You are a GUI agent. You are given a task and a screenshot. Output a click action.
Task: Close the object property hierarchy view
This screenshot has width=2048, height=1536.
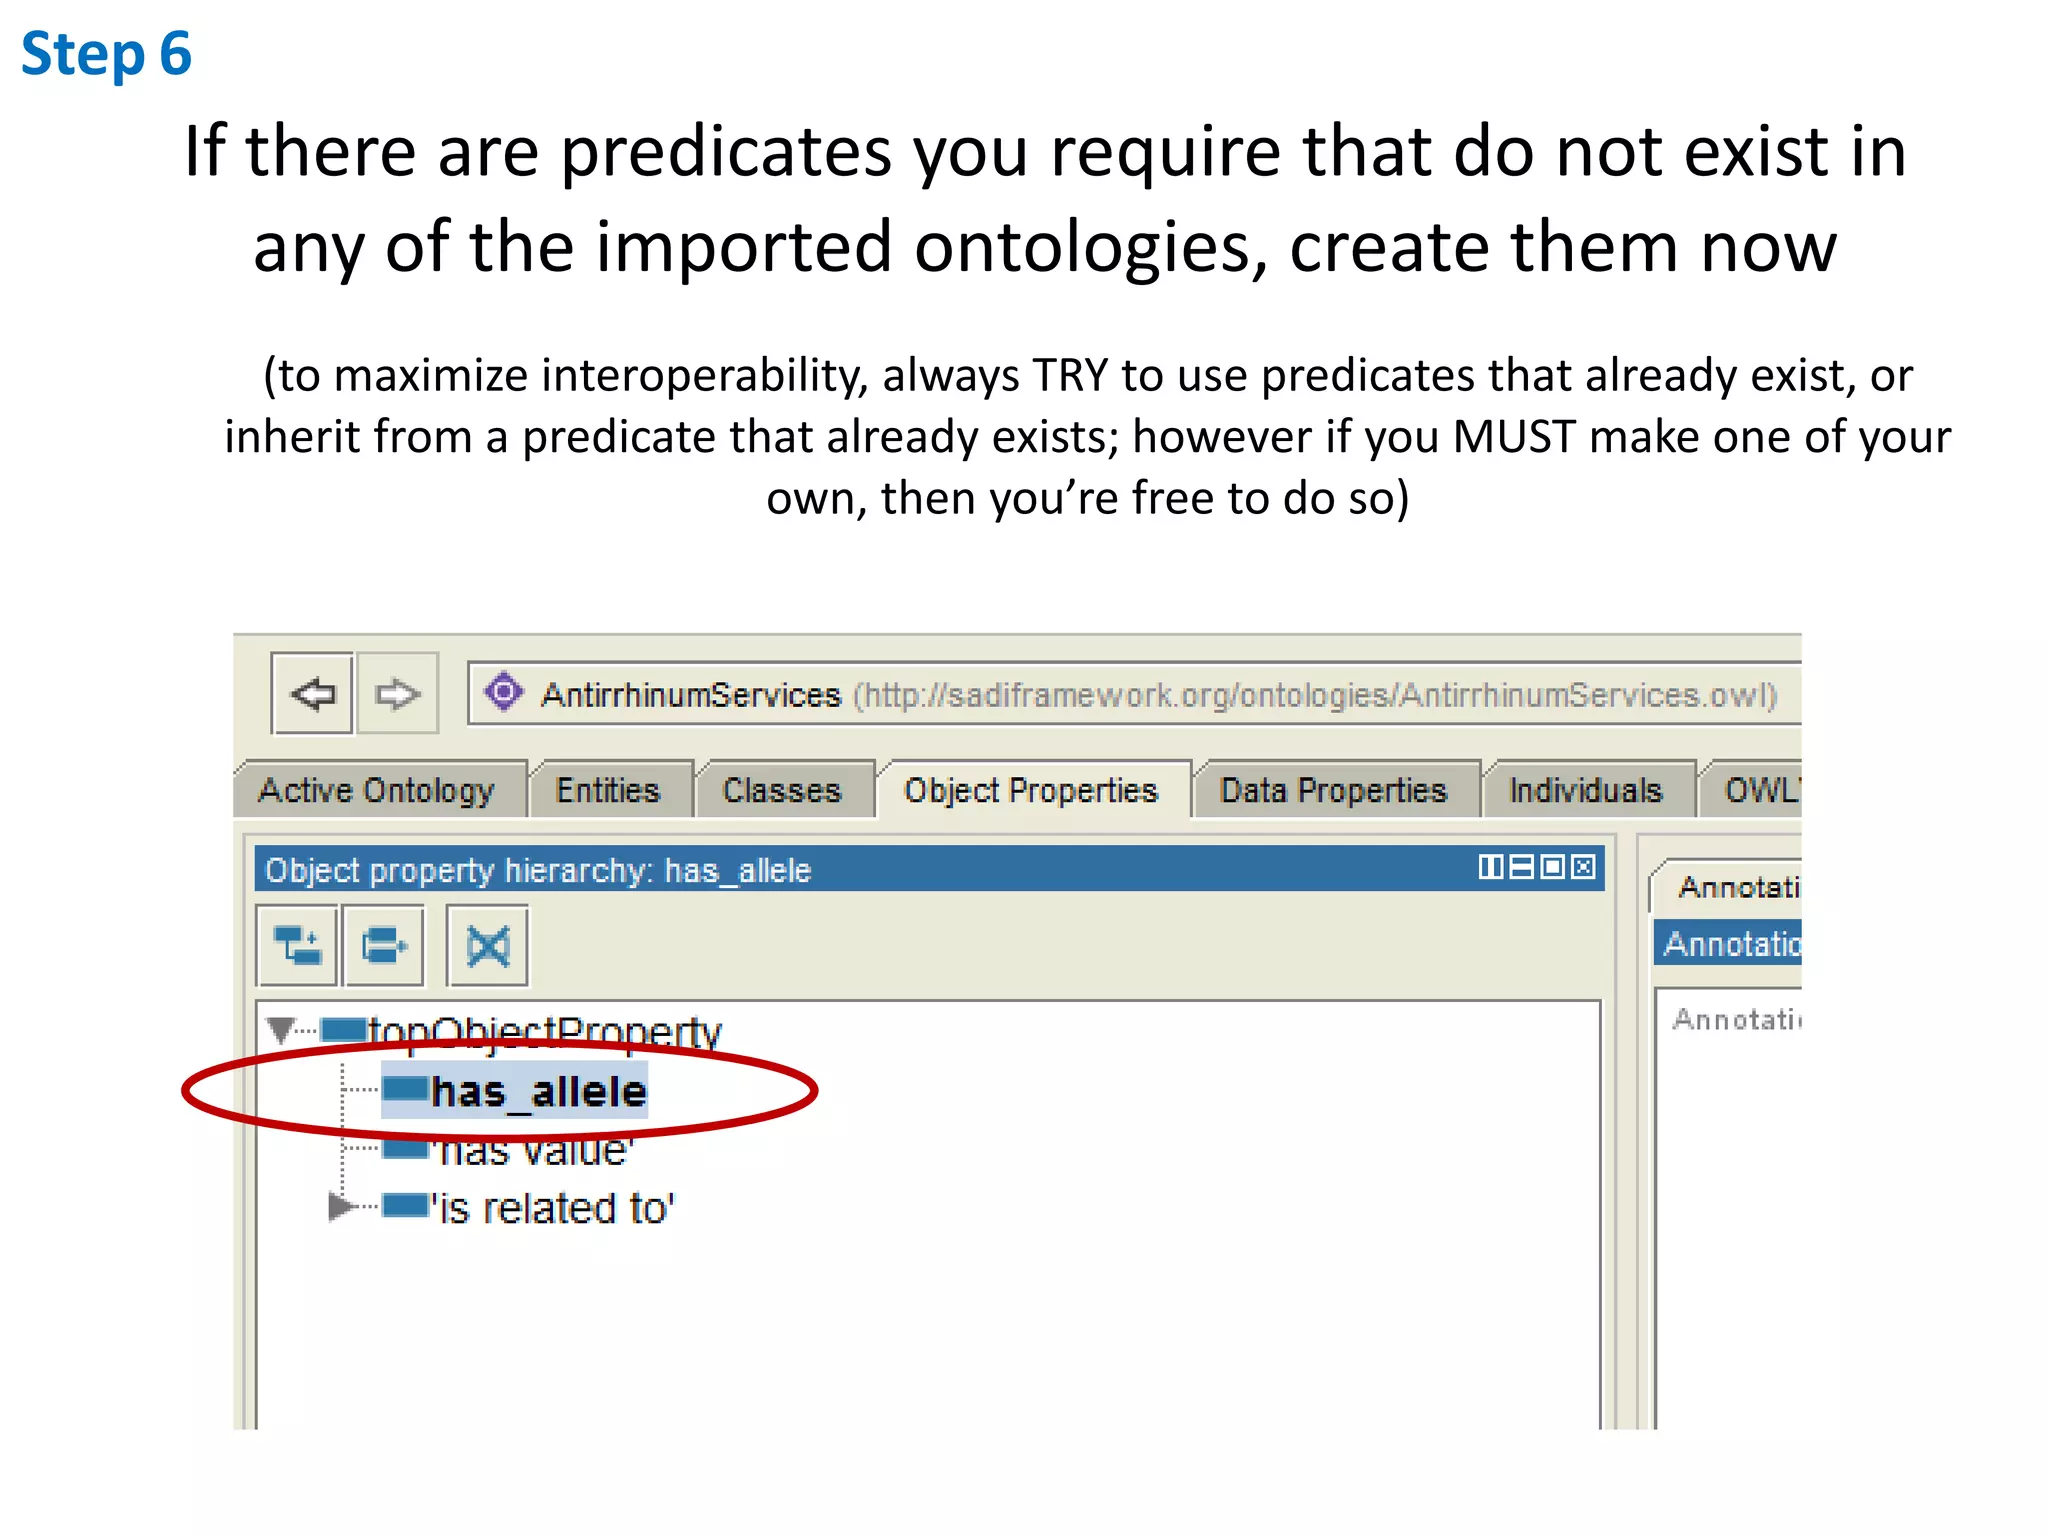tap(1583, 867)
